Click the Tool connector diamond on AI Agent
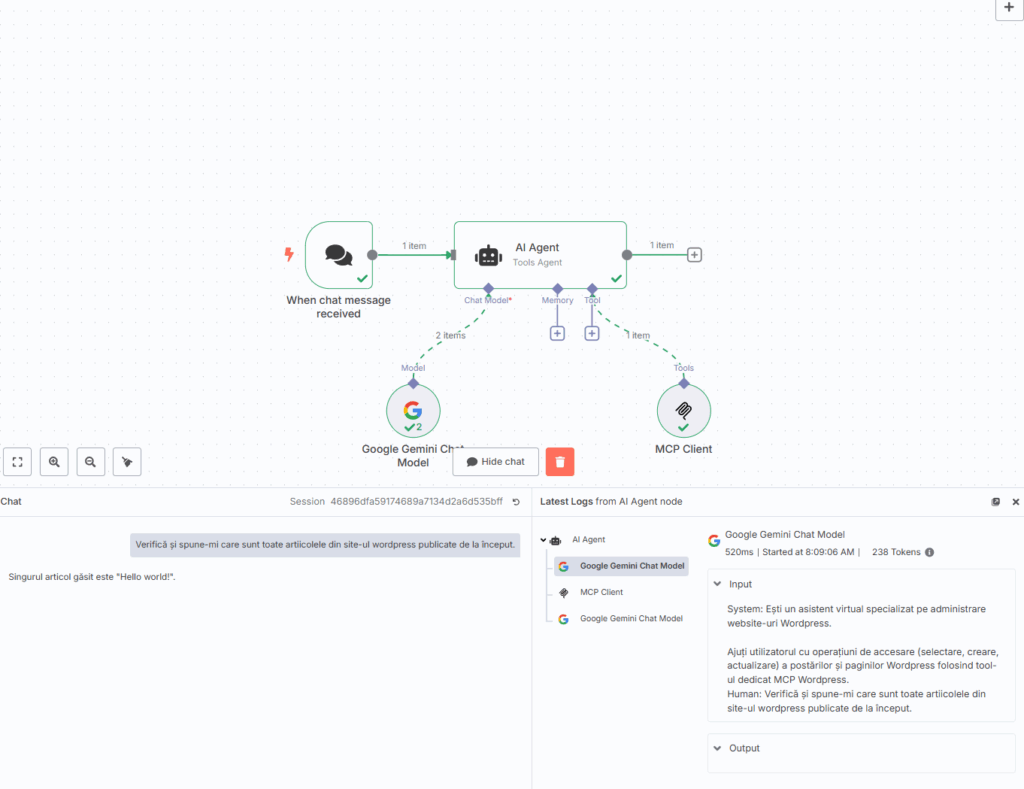Viewport: 1024px width, 789px height. click(592, 289)
